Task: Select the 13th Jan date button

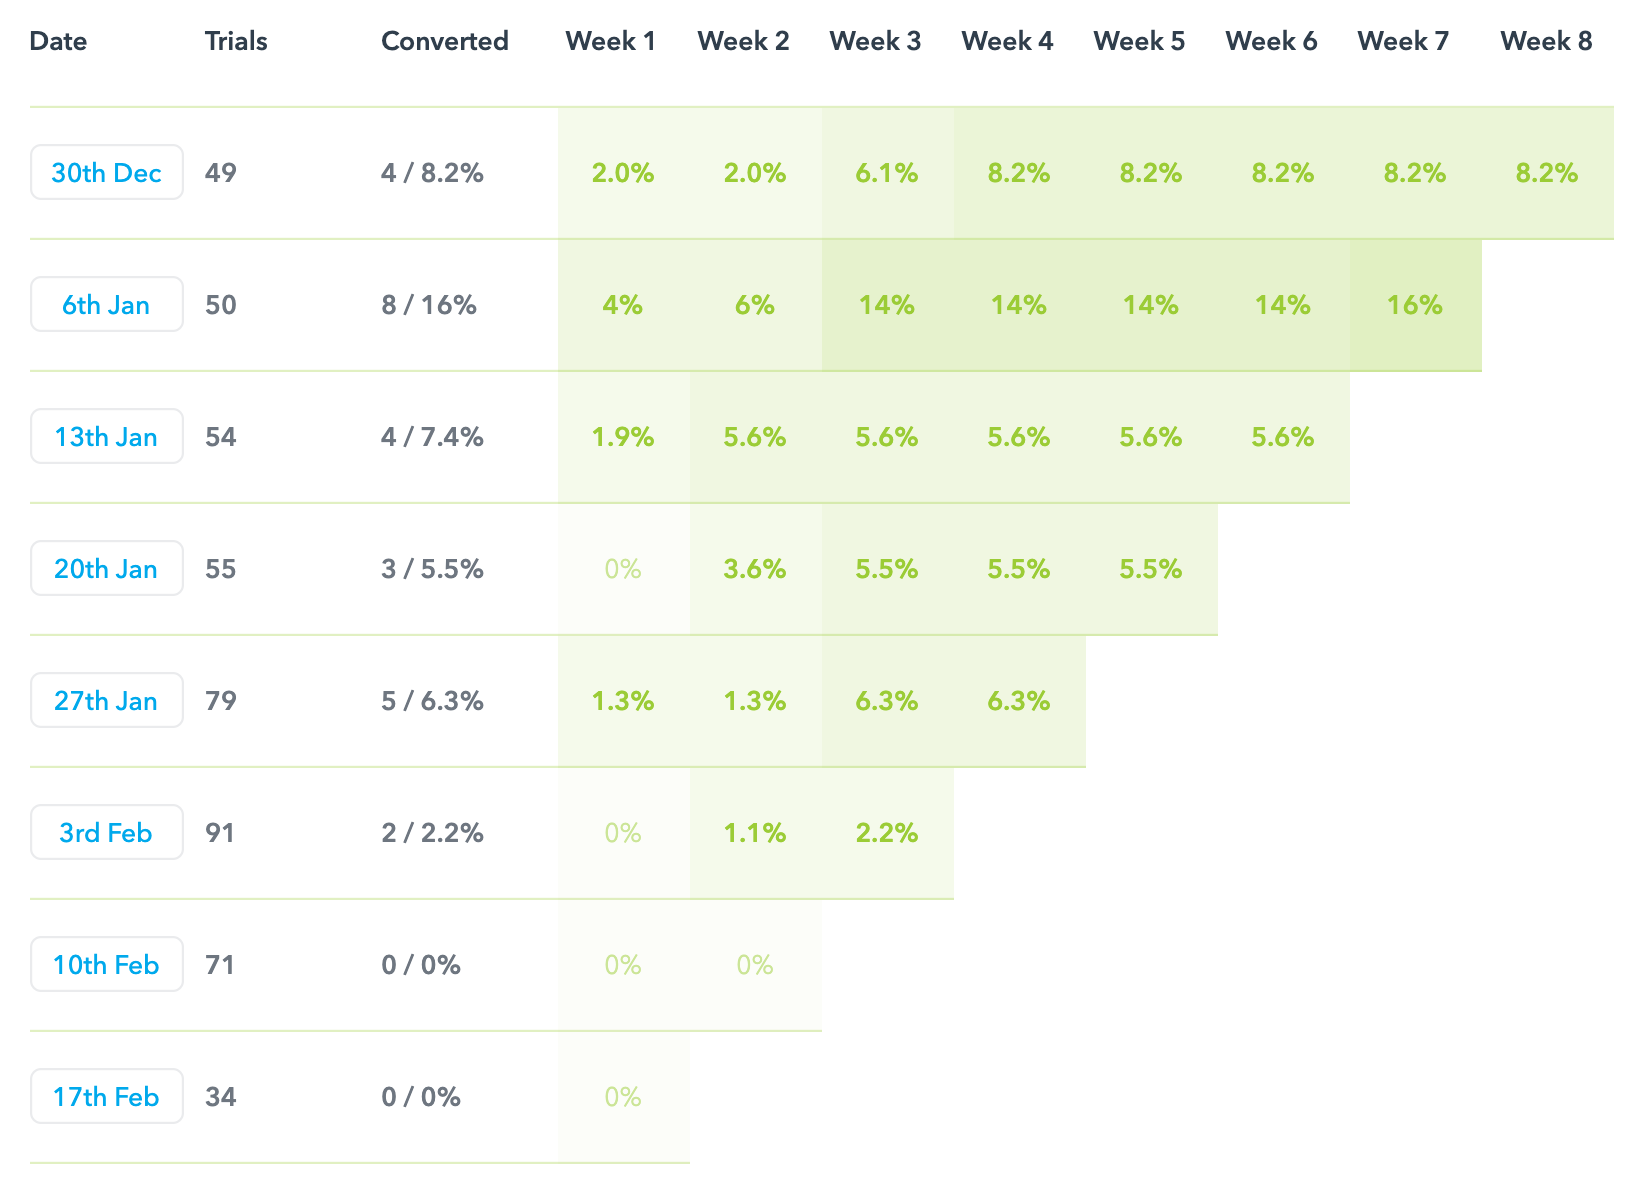Action: tap(106, 437)
